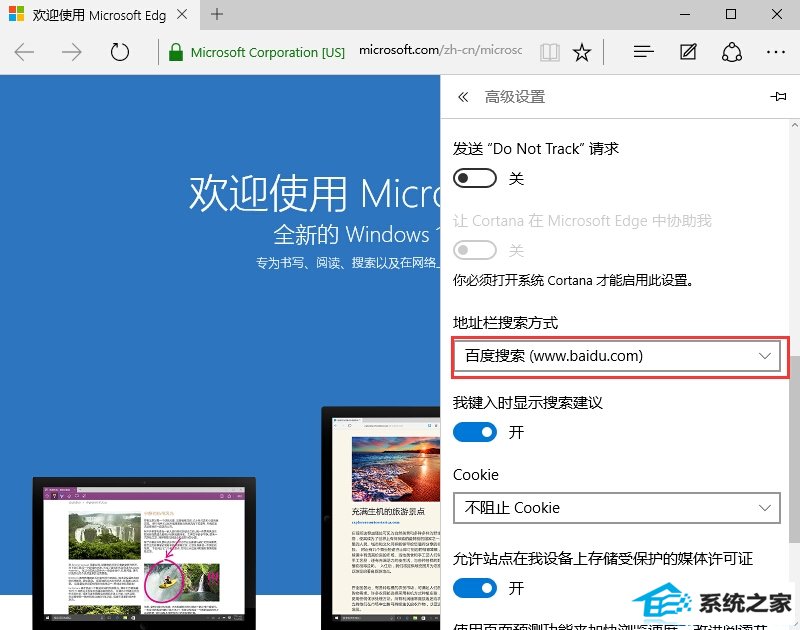Go back to the previous page
Image resolution: width=800 pixels, height=630 pixels.
[x=24, y=52]
